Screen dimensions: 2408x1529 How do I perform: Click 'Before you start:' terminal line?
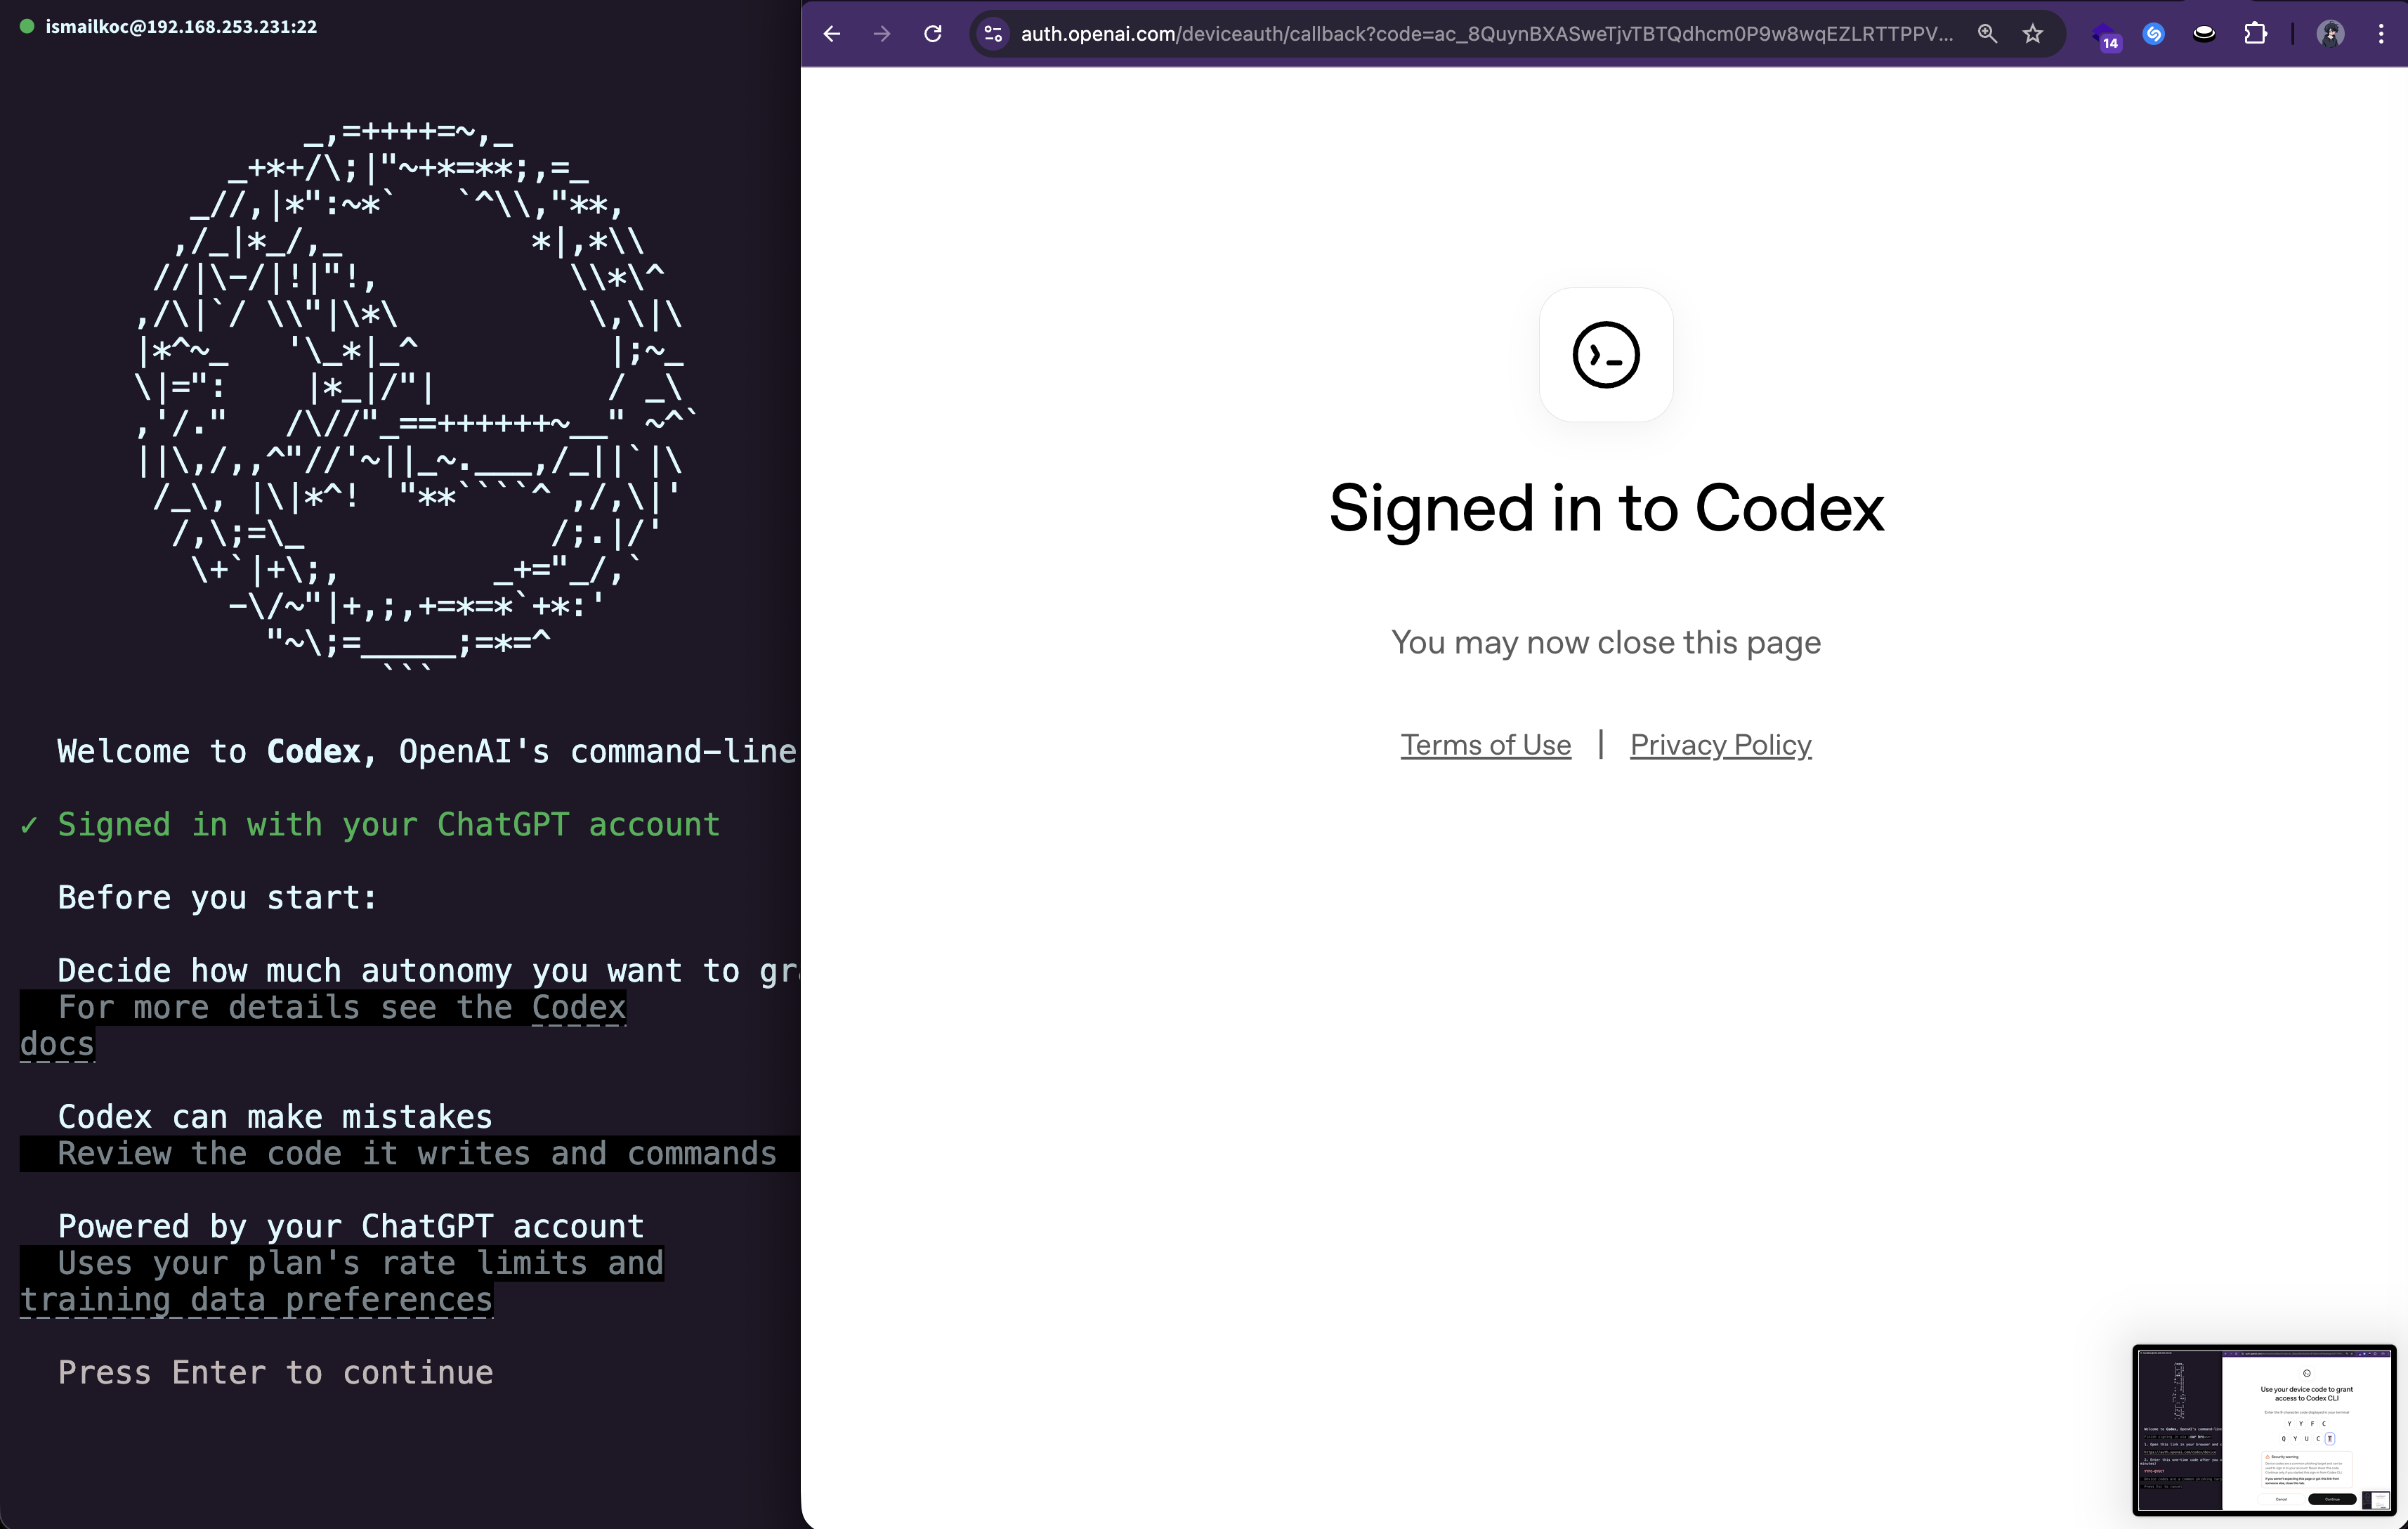tap(217, 898)
